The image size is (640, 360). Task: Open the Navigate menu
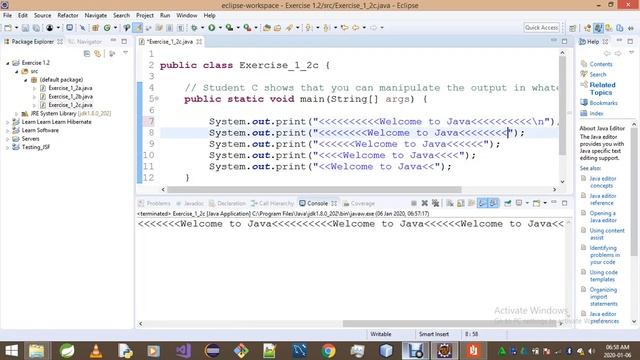pos(96,15)
